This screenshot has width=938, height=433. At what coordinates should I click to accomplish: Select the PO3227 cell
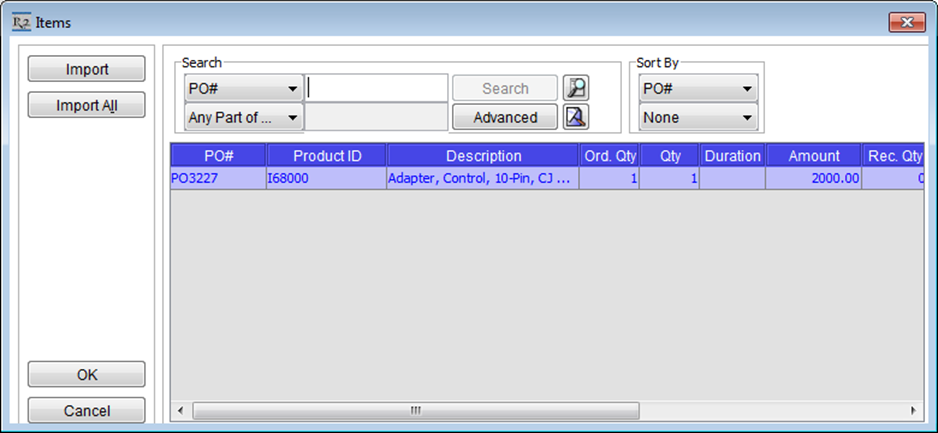[x=218, y=178]
